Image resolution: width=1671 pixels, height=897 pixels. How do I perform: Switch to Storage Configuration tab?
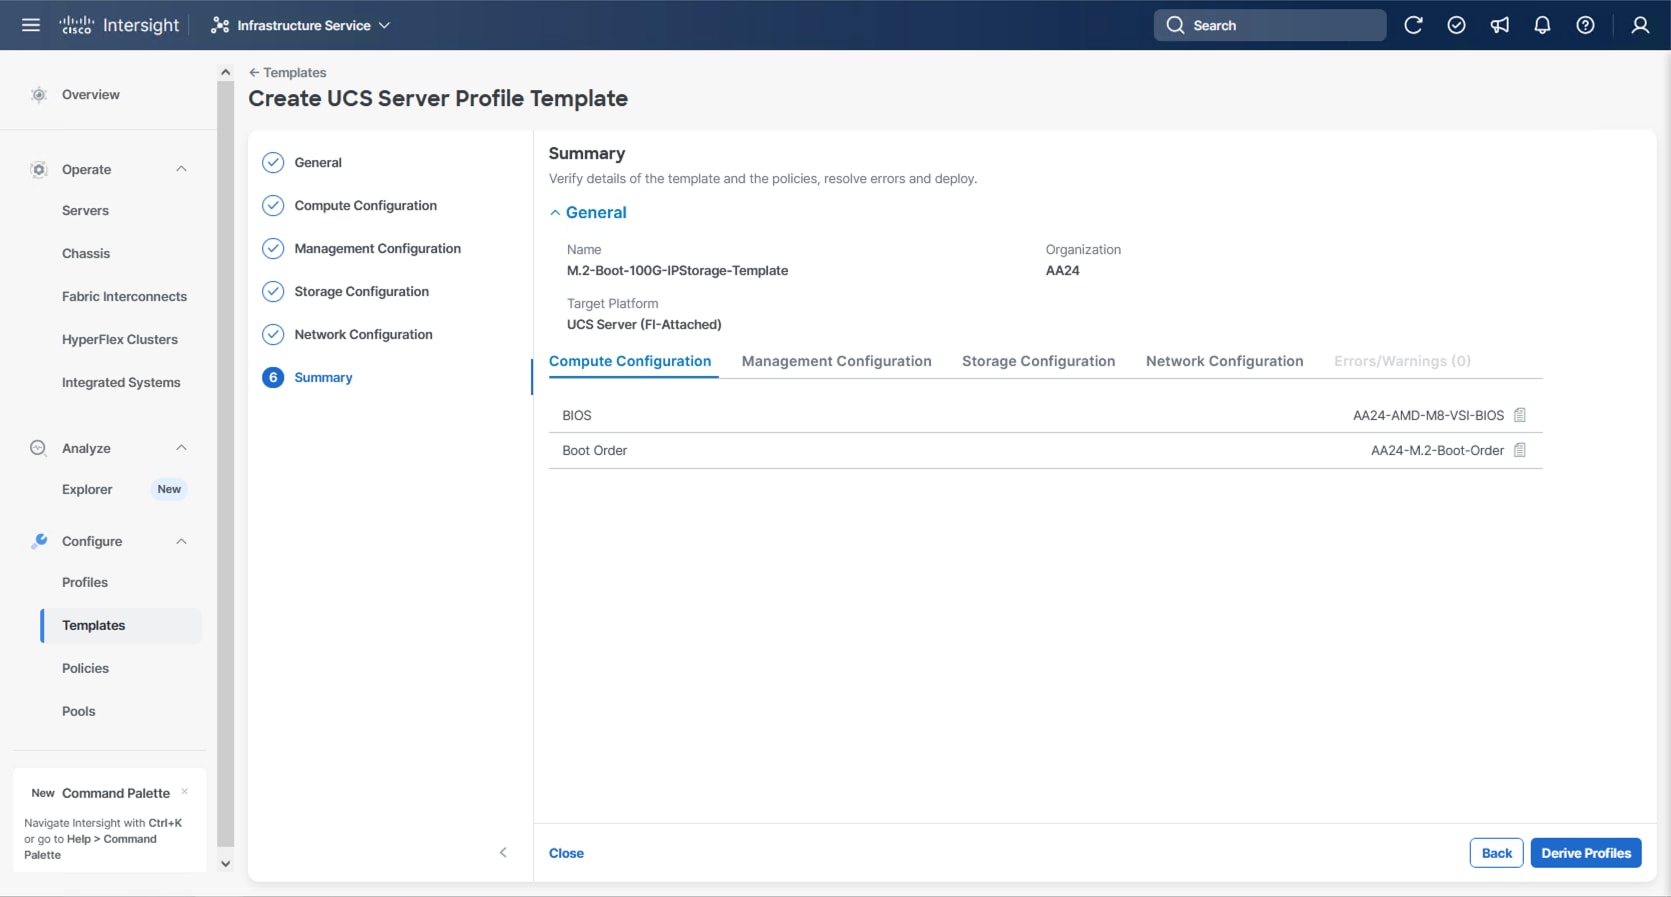point(1038,361)
